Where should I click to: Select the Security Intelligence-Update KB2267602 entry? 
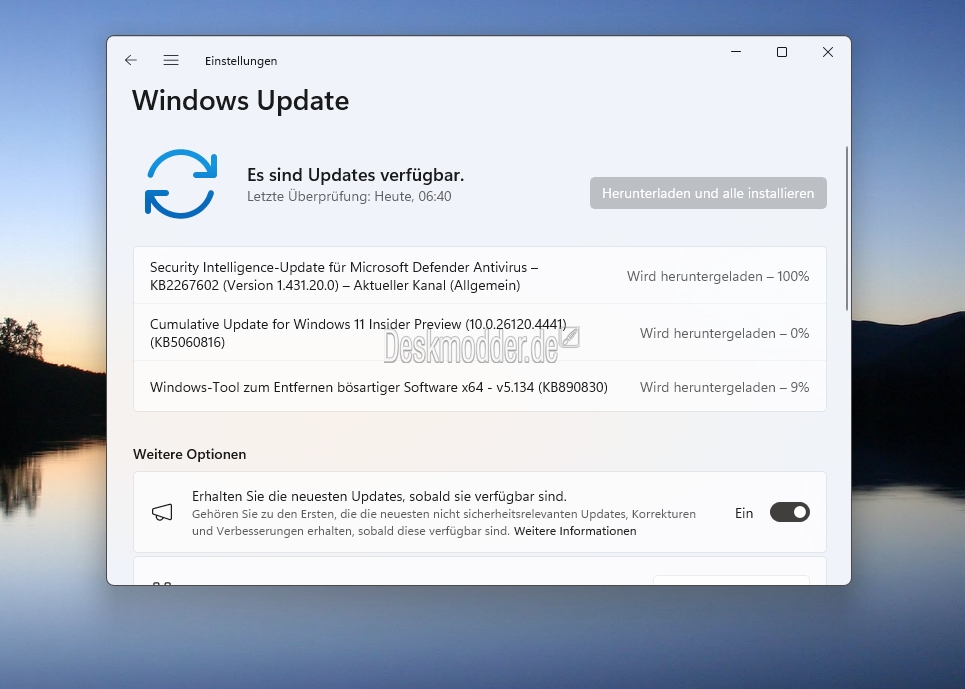[x=479, y=276]
